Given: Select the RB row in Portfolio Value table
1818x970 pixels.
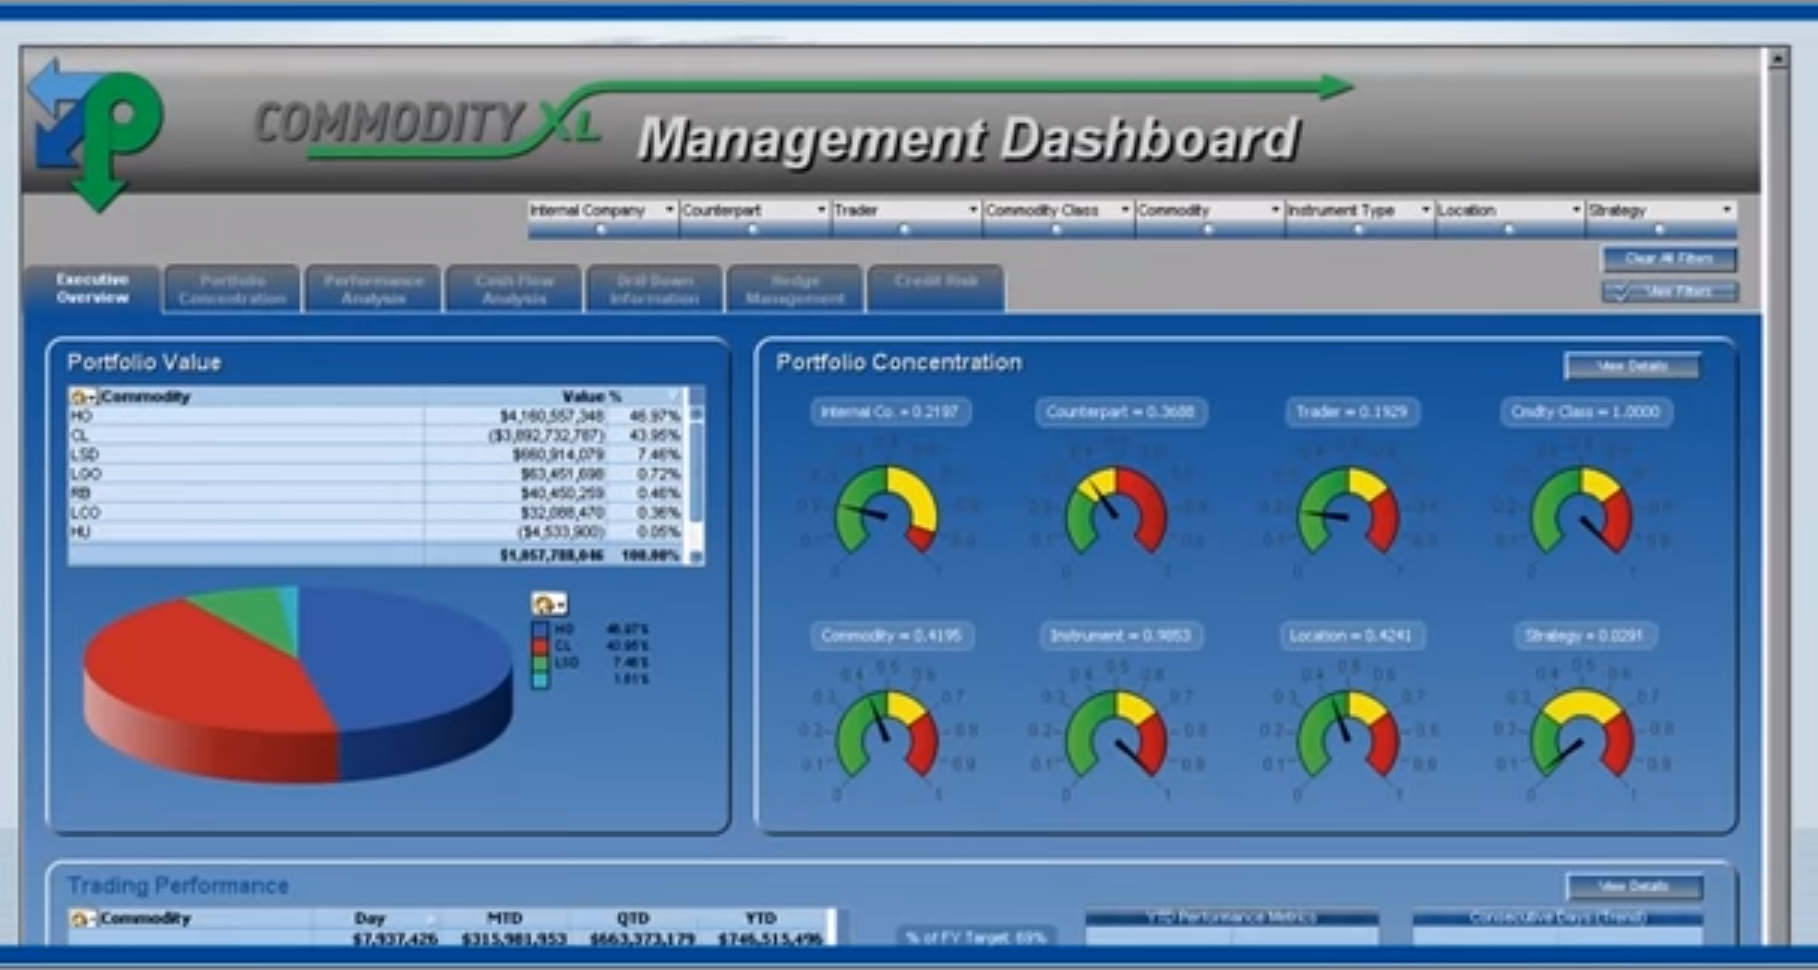Looking at the screenshot, I should [x=378, y=493].
